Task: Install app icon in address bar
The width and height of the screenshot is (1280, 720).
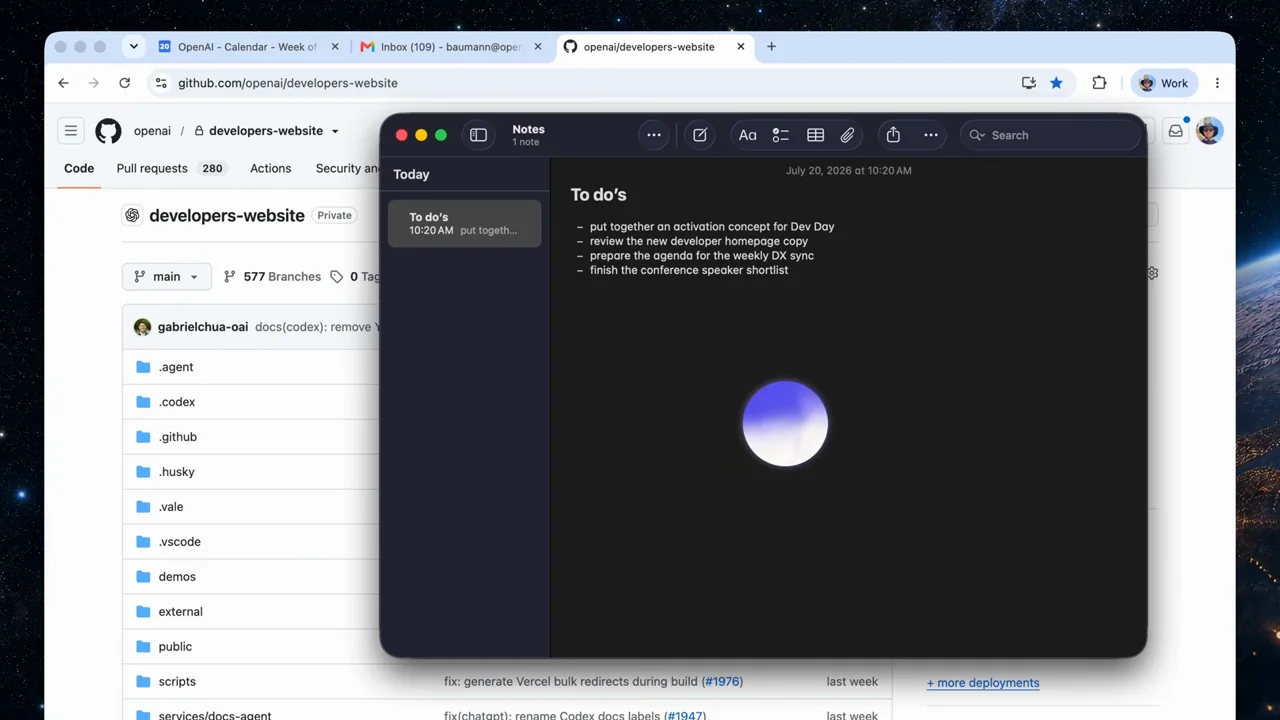Action: tap(1028, 83)
